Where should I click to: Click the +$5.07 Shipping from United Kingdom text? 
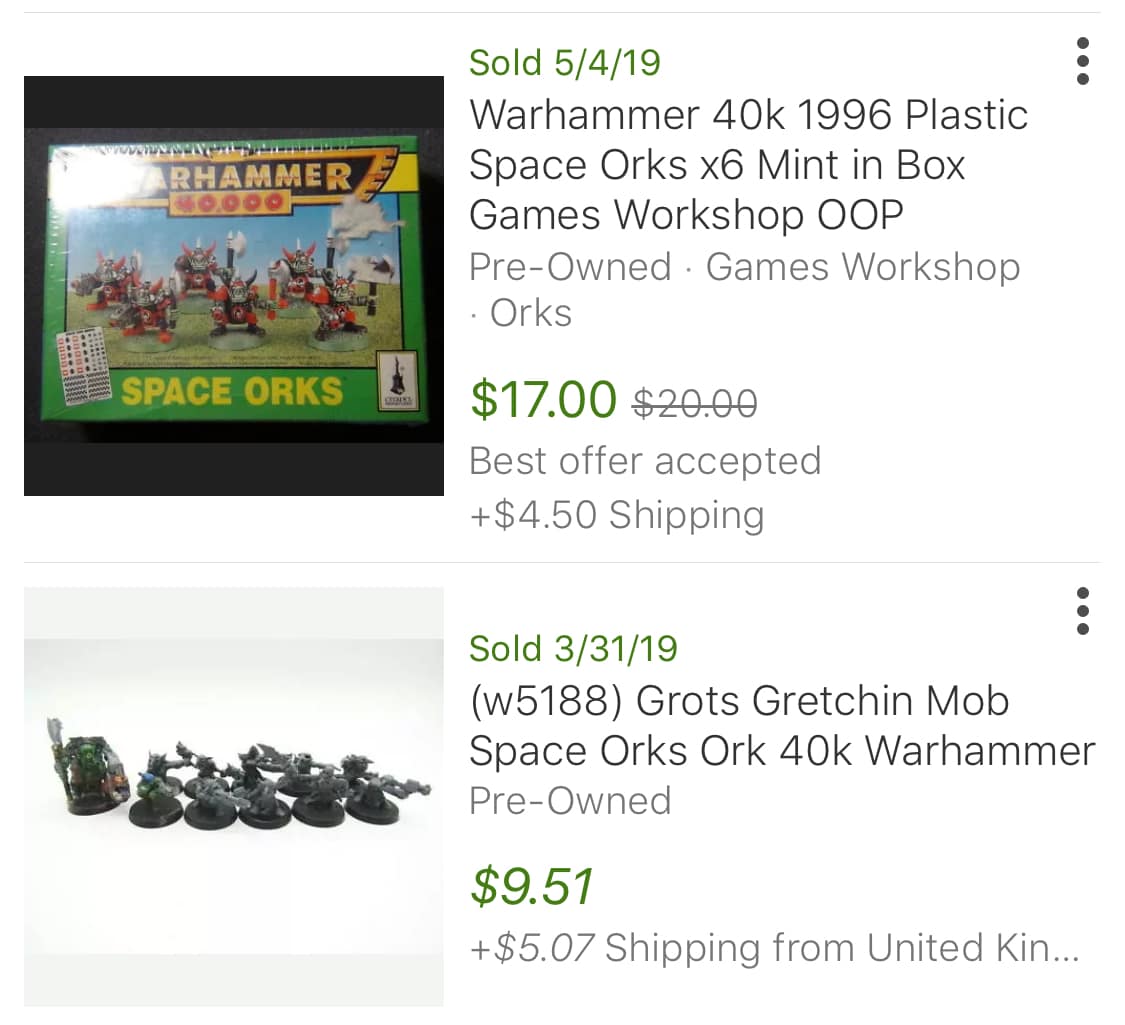tap(774, 947)
